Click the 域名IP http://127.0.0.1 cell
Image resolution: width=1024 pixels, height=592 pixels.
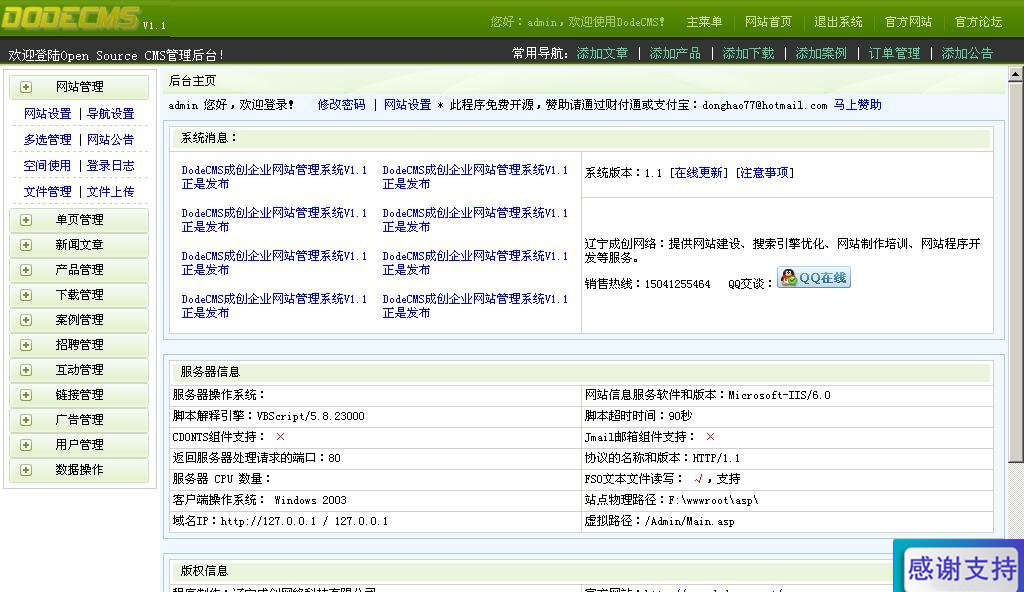[x=376, y=521]
